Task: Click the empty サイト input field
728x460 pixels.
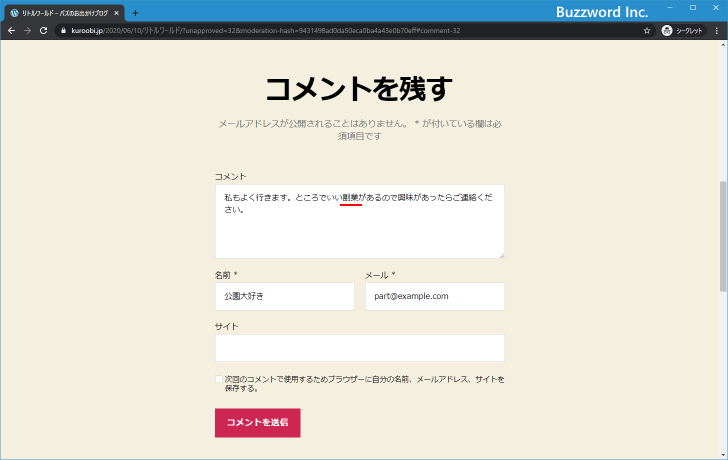Action: (x=360, y=348)
